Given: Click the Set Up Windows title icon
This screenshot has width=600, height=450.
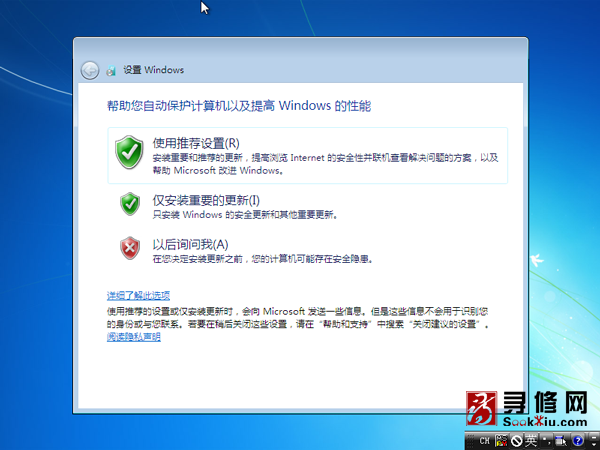Looking at the screenshot, I should tap(111, 70).
